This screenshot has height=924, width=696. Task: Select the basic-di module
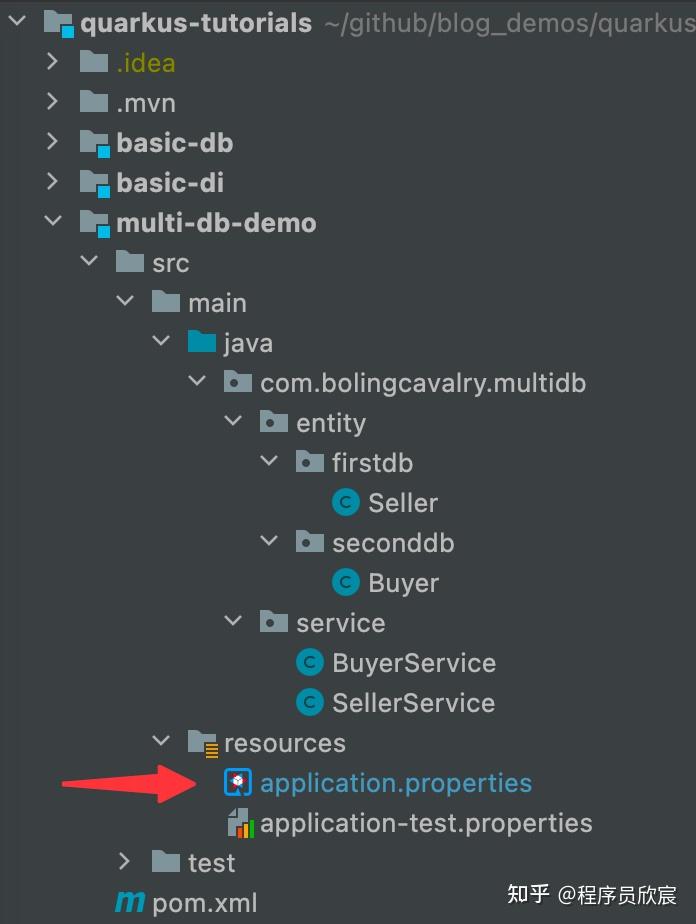(170, 183)
